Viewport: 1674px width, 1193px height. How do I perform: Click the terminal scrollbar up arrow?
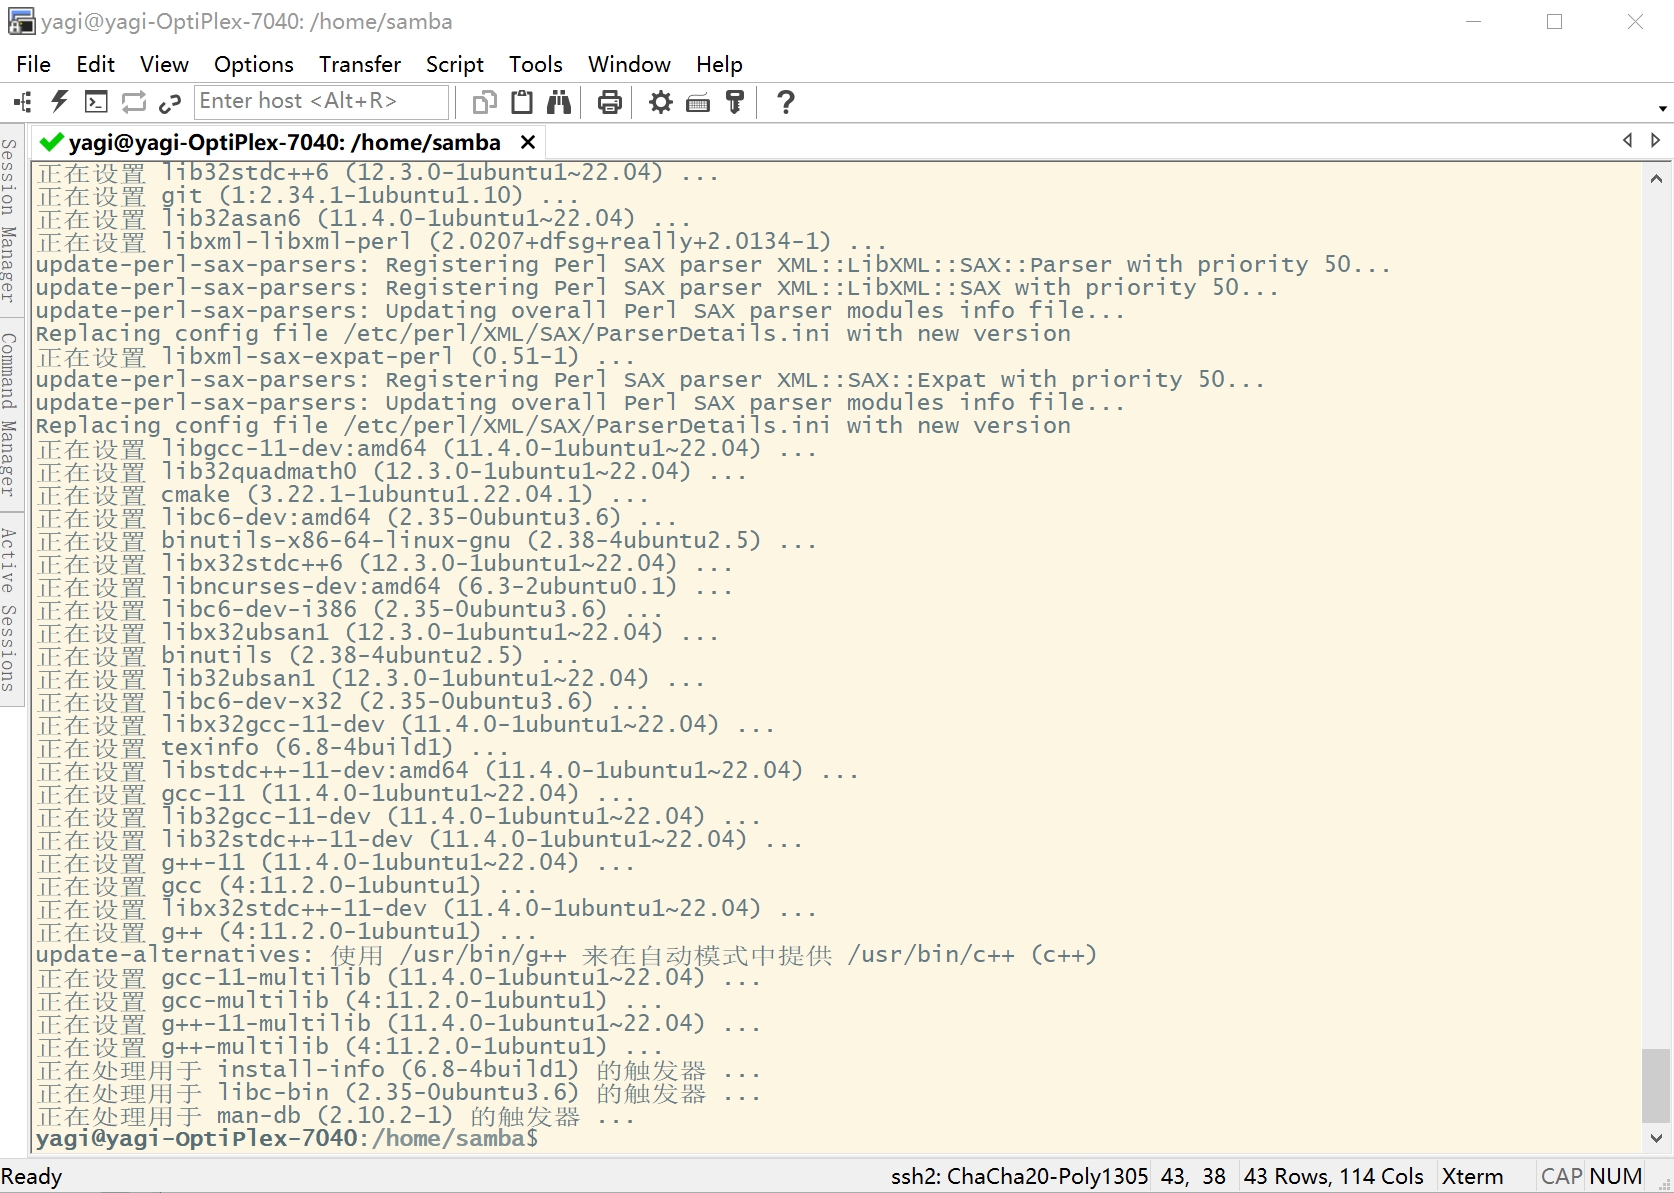tap(1656, 179)
